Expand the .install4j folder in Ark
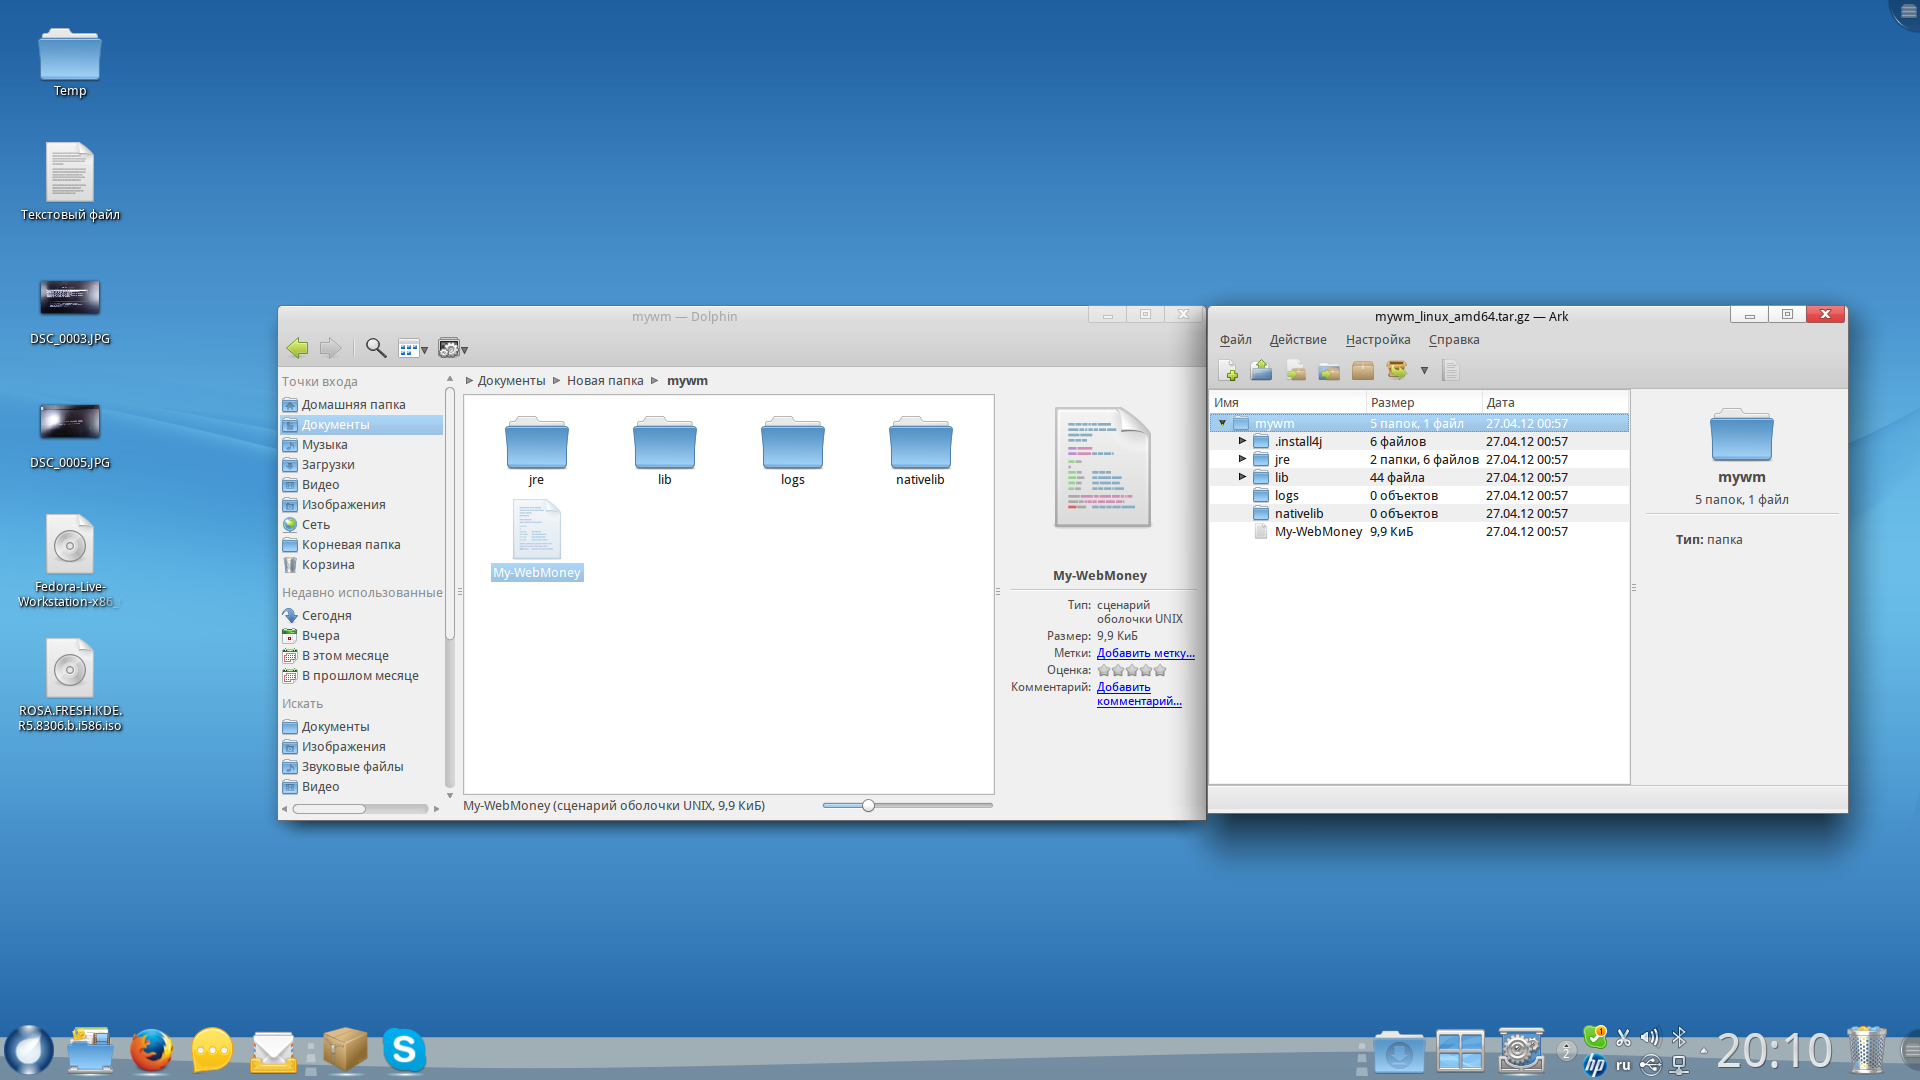 [x=1242, y=441]
